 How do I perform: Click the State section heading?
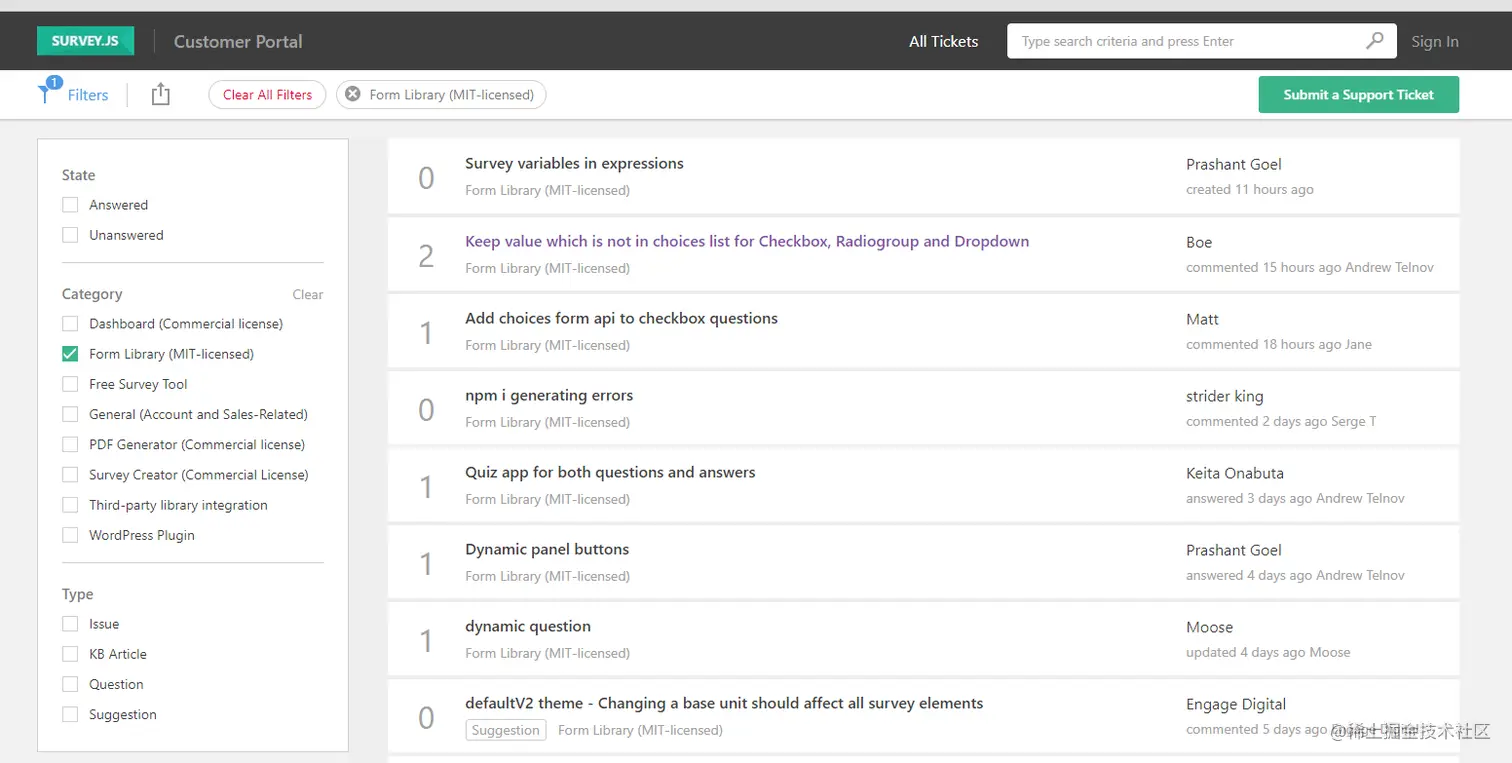coord(78,175)
